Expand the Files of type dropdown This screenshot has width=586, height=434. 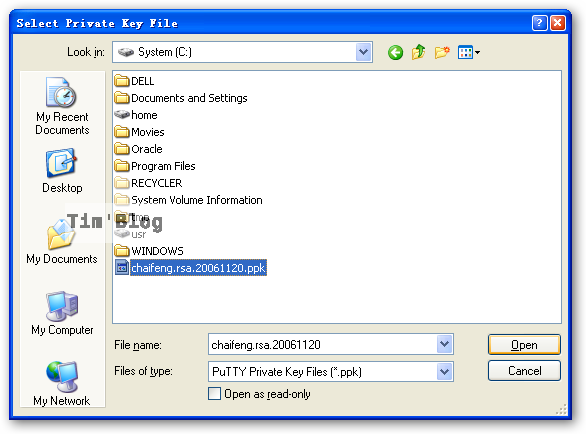click(444, 372)
